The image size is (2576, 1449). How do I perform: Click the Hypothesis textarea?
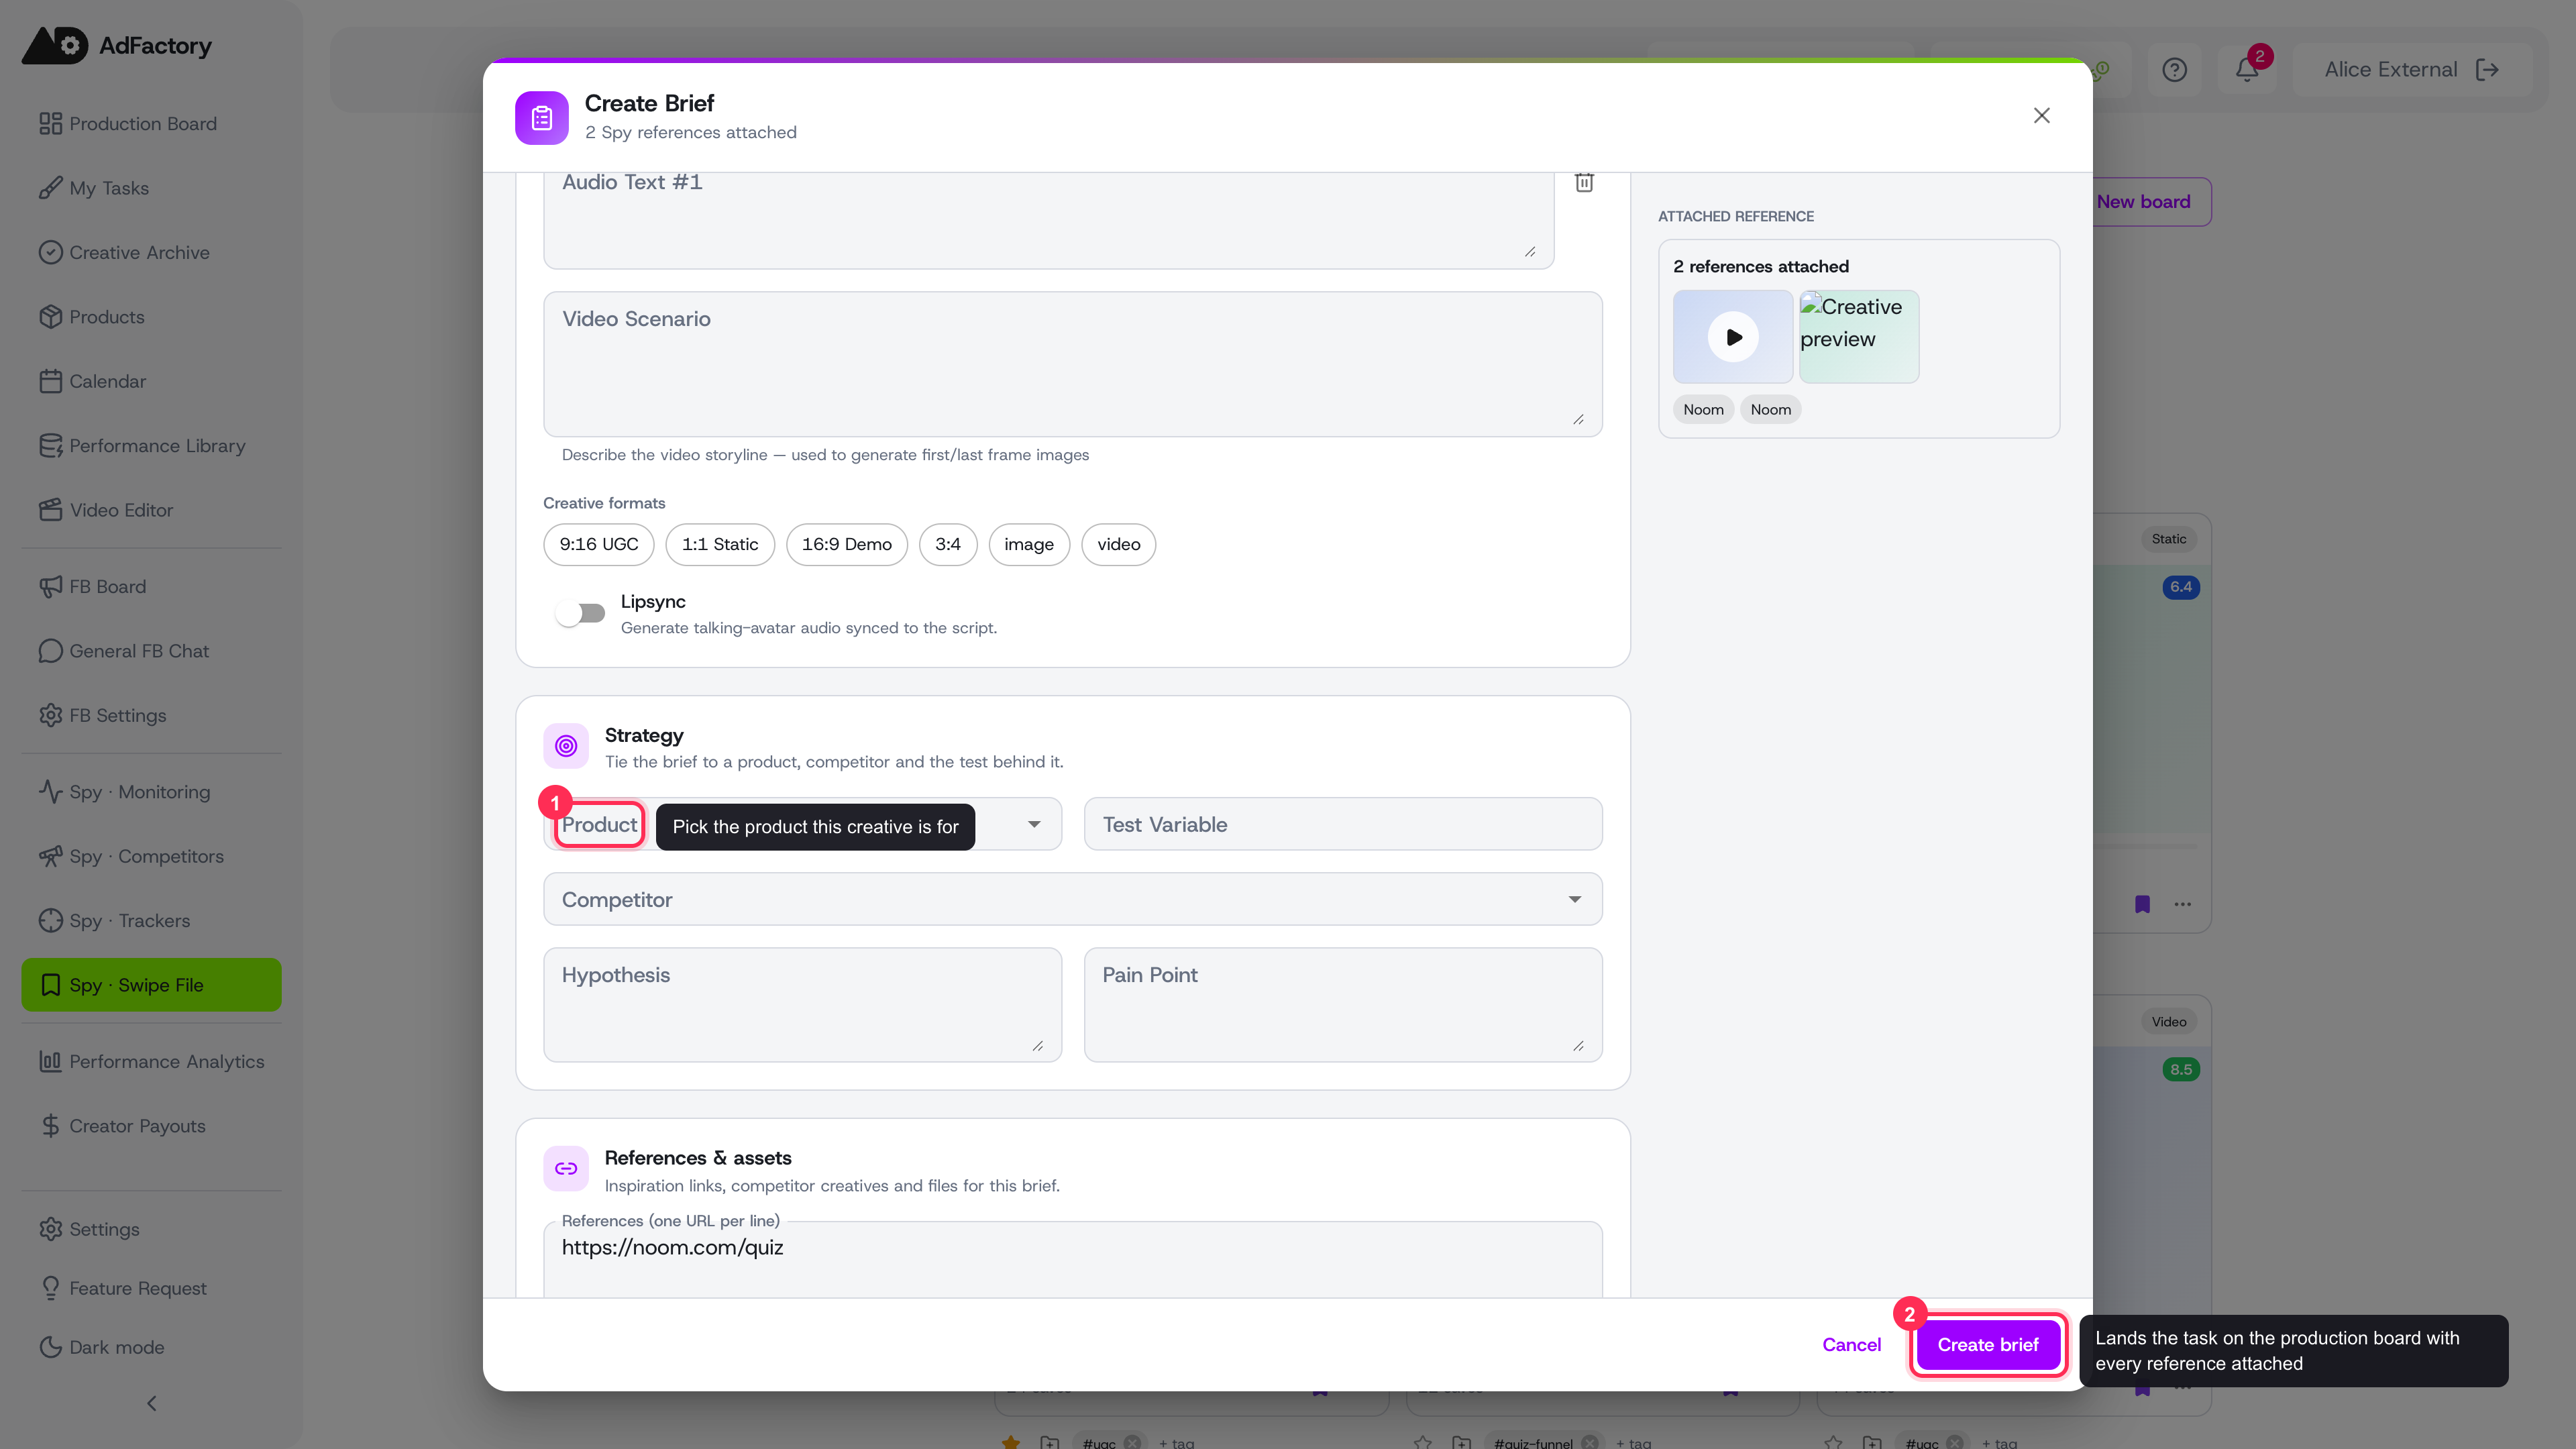[802, 1004]
